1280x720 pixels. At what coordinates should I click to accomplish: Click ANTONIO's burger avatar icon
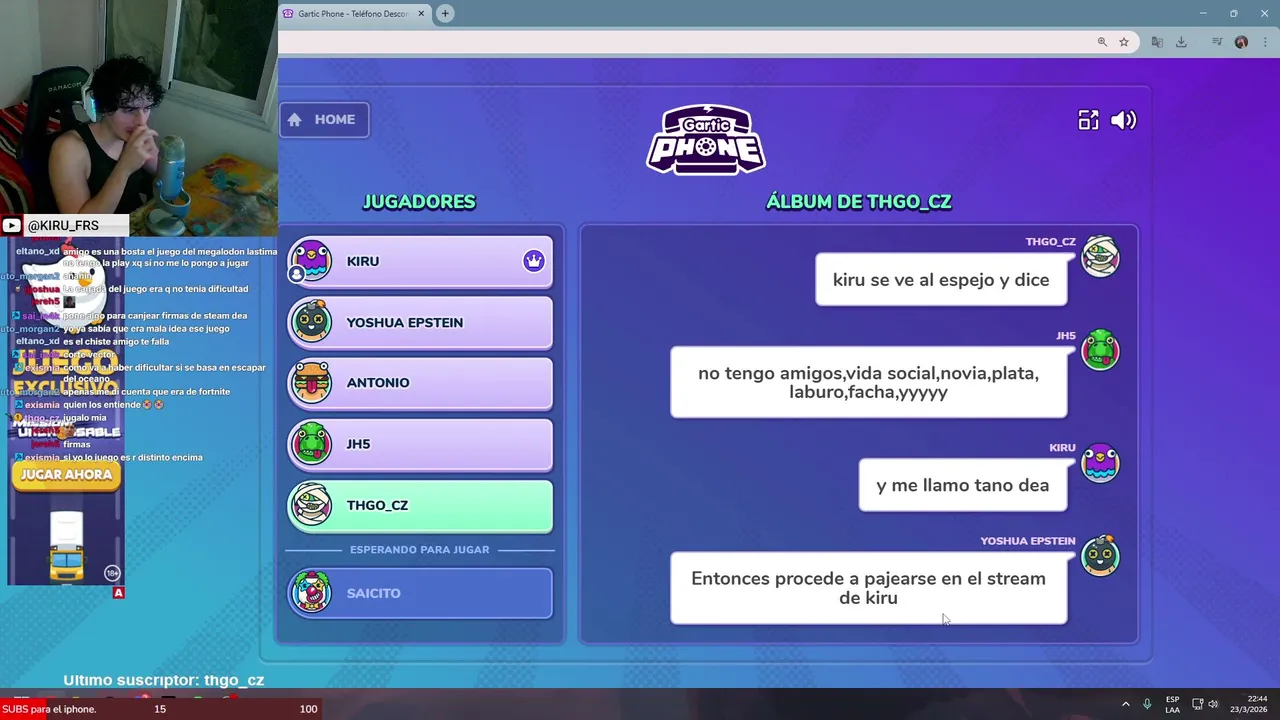(x=311, y=382)
